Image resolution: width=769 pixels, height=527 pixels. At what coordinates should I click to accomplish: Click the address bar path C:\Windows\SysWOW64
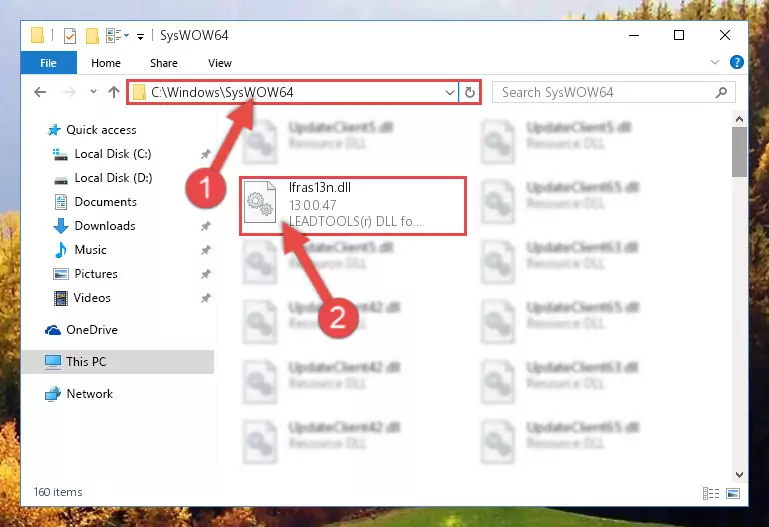(x=222, y=92)
